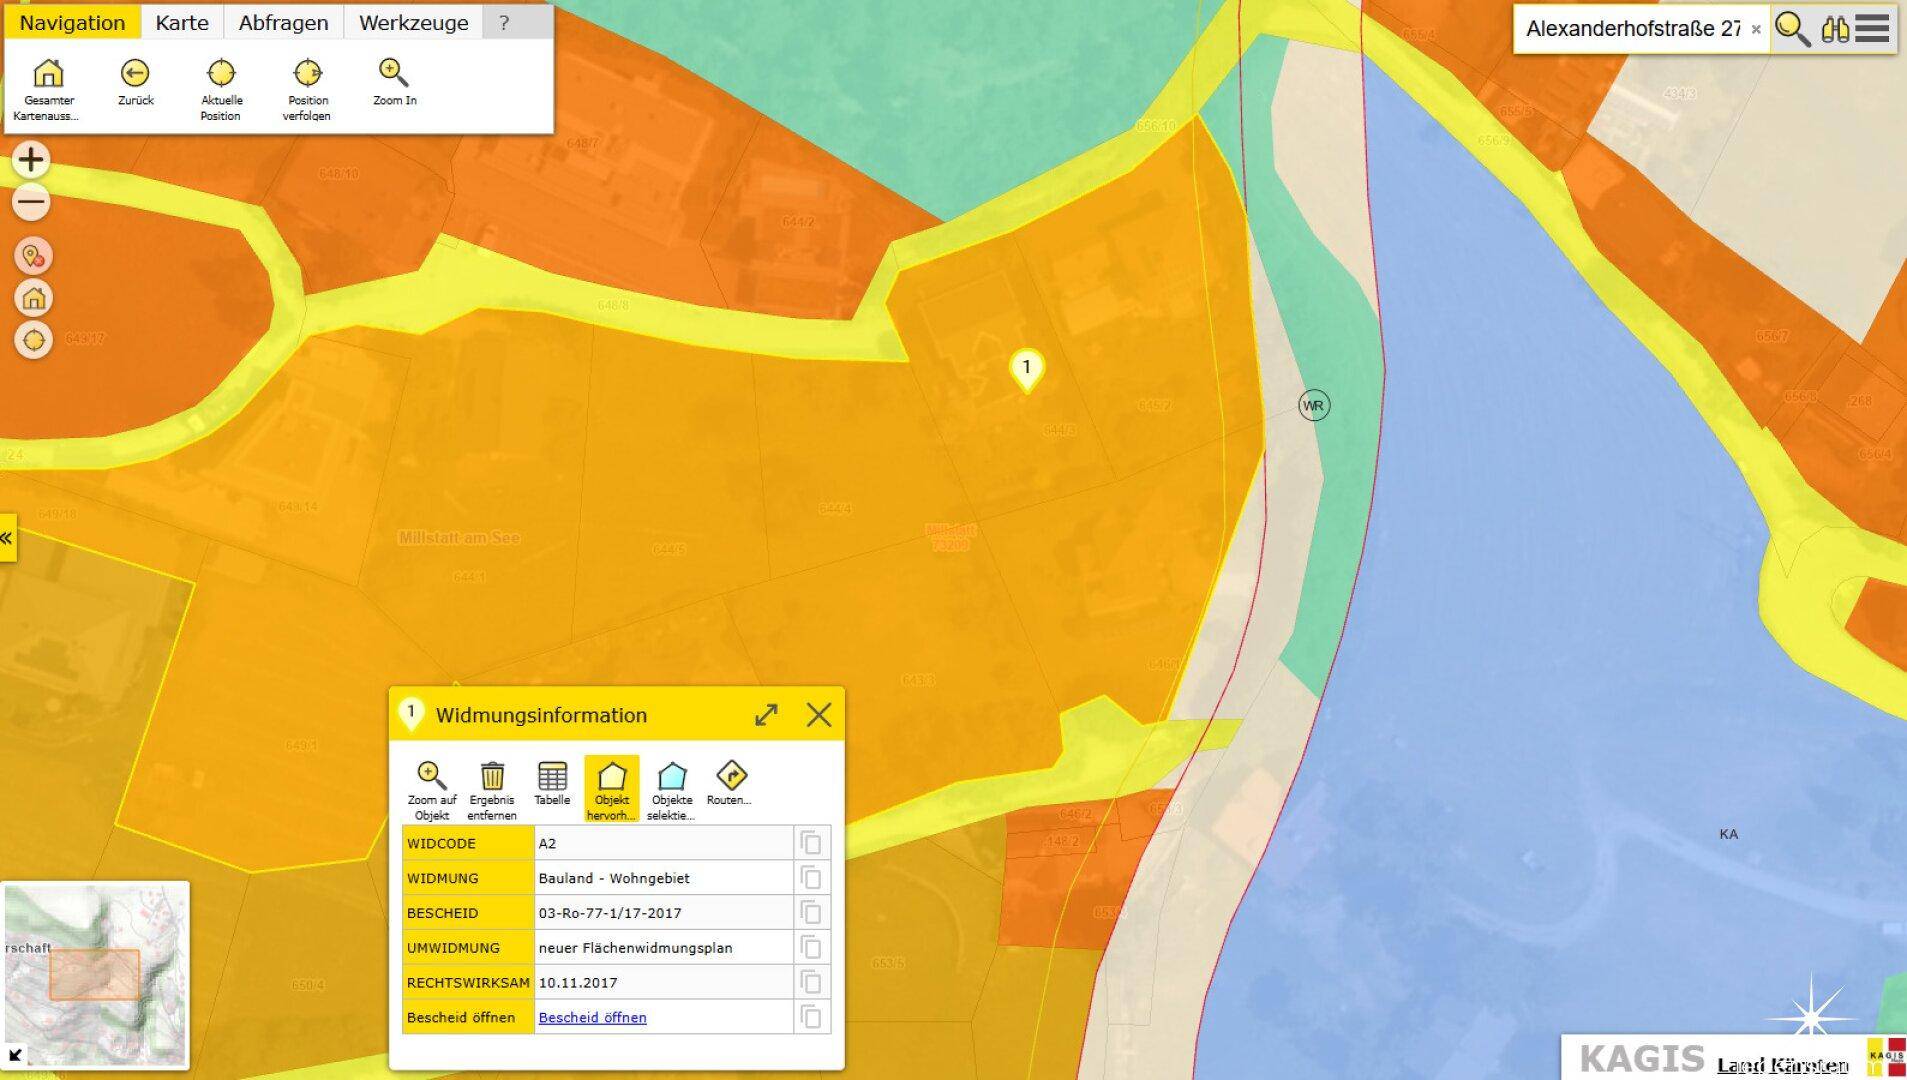The height and width of the screenshot is (1080, 1907).
Task: Close the Widmungsinformation panel
Action: click(x=819, y=715)
